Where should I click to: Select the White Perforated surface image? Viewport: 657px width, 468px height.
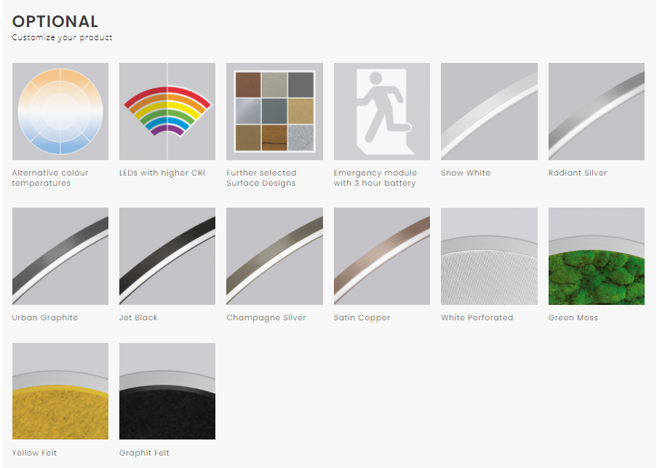tap(489, 256)
